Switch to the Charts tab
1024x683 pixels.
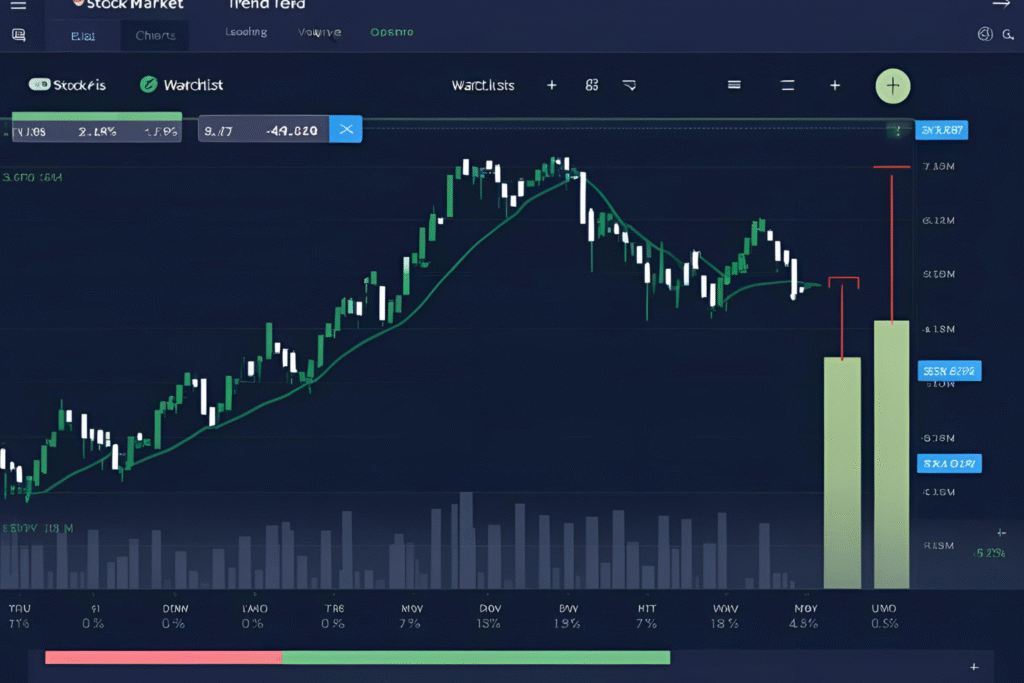[155, 34]
